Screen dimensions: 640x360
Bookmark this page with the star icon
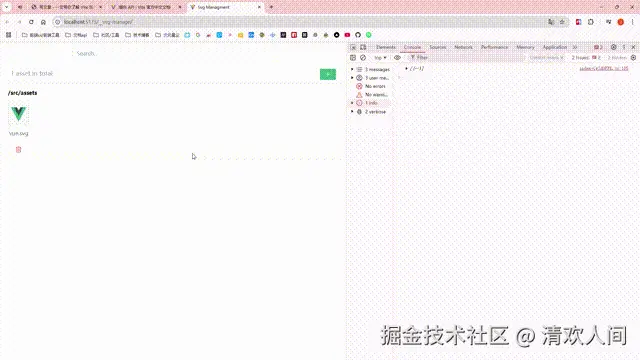click(x=562, y=22)
